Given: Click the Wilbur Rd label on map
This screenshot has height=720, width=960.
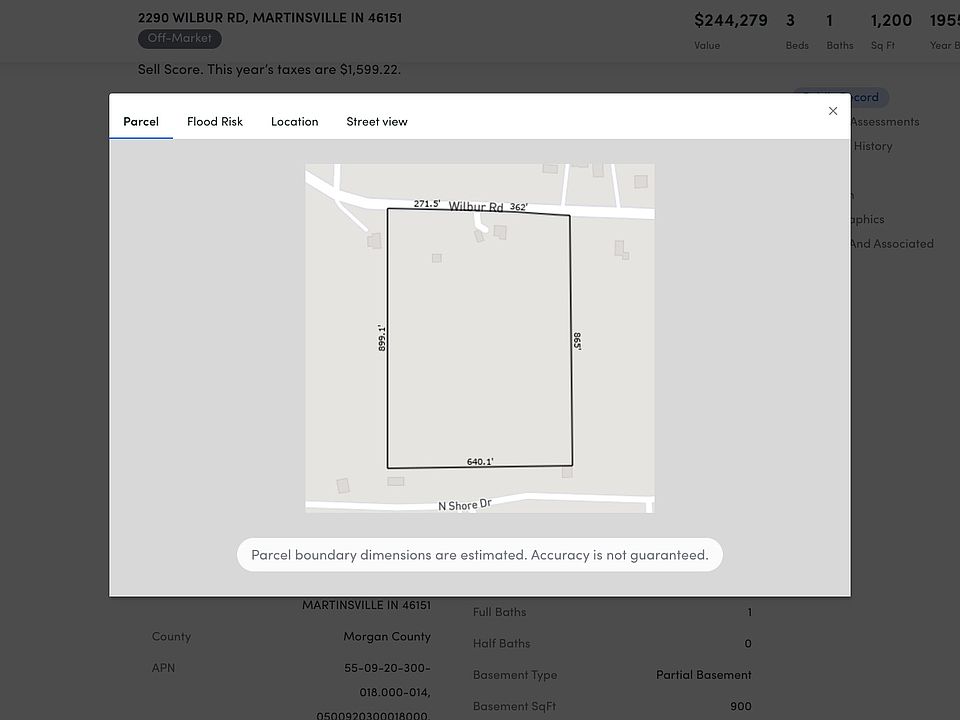Looking at the screenshot, I should pos(476,206).
